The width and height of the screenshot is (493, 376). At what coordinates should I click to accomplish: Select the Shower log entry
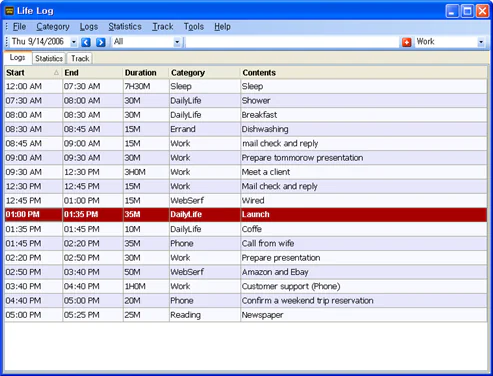(246, 101)
